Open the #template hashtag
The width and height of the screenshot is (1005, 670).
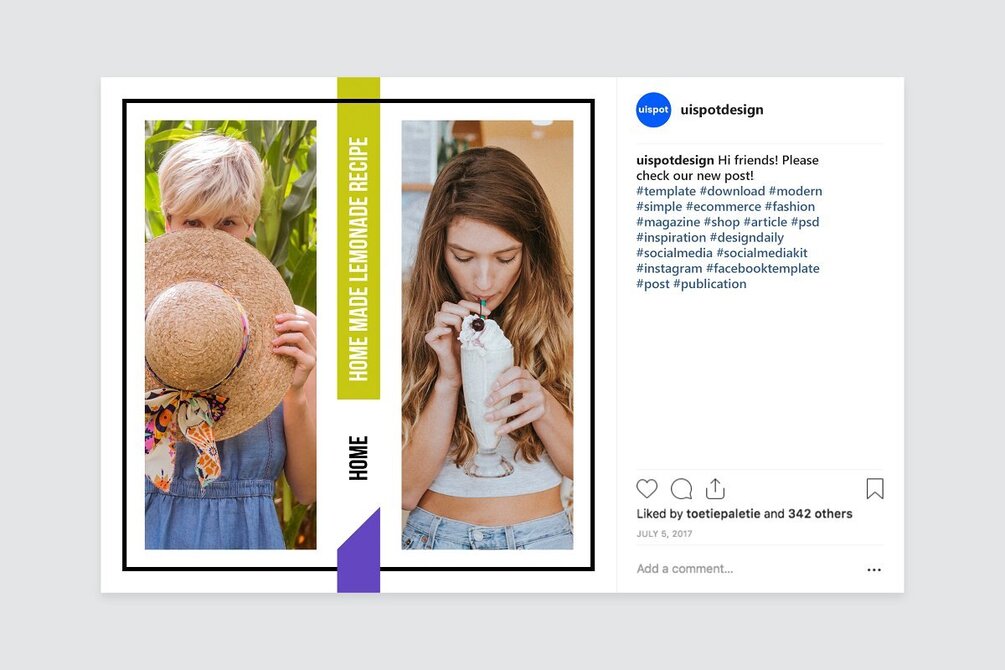point(666,191)
